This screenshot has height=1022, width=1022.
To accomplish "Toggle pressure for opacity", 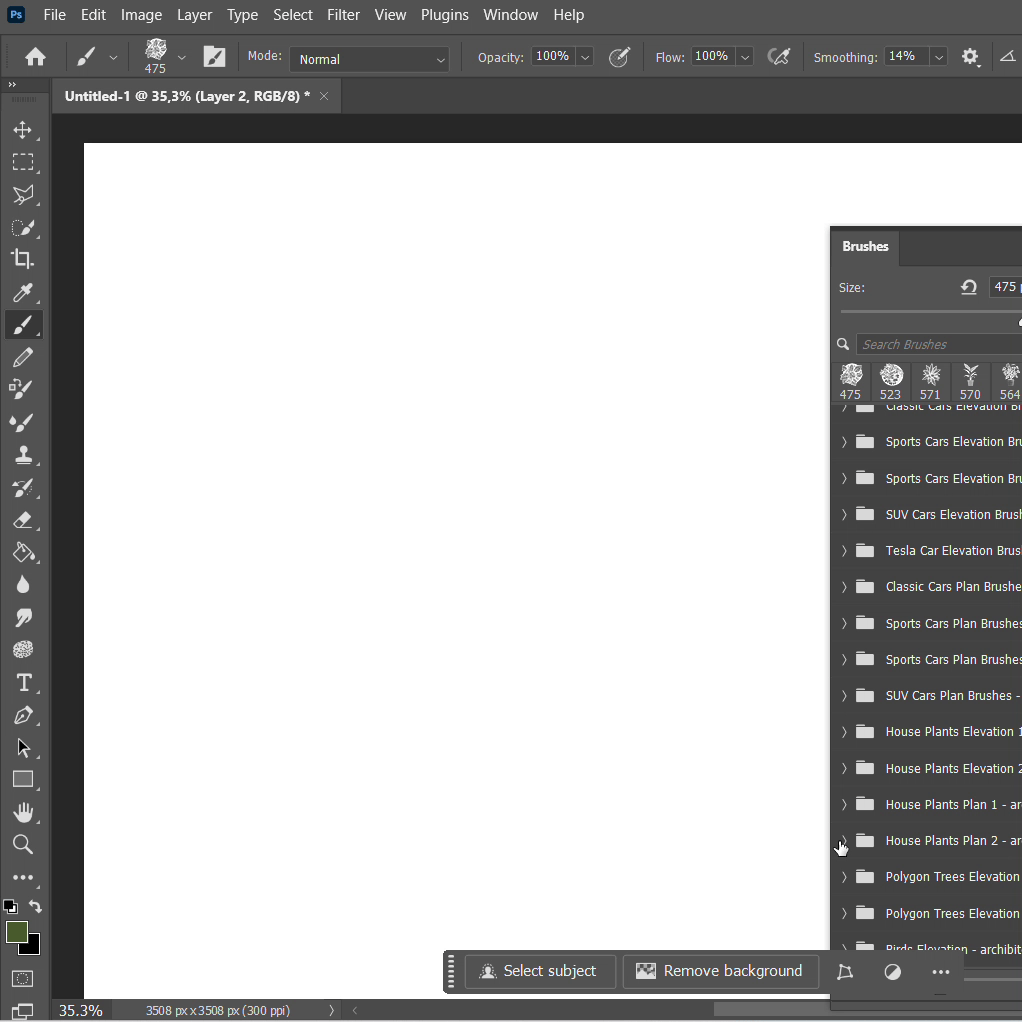I will [619, 57].
